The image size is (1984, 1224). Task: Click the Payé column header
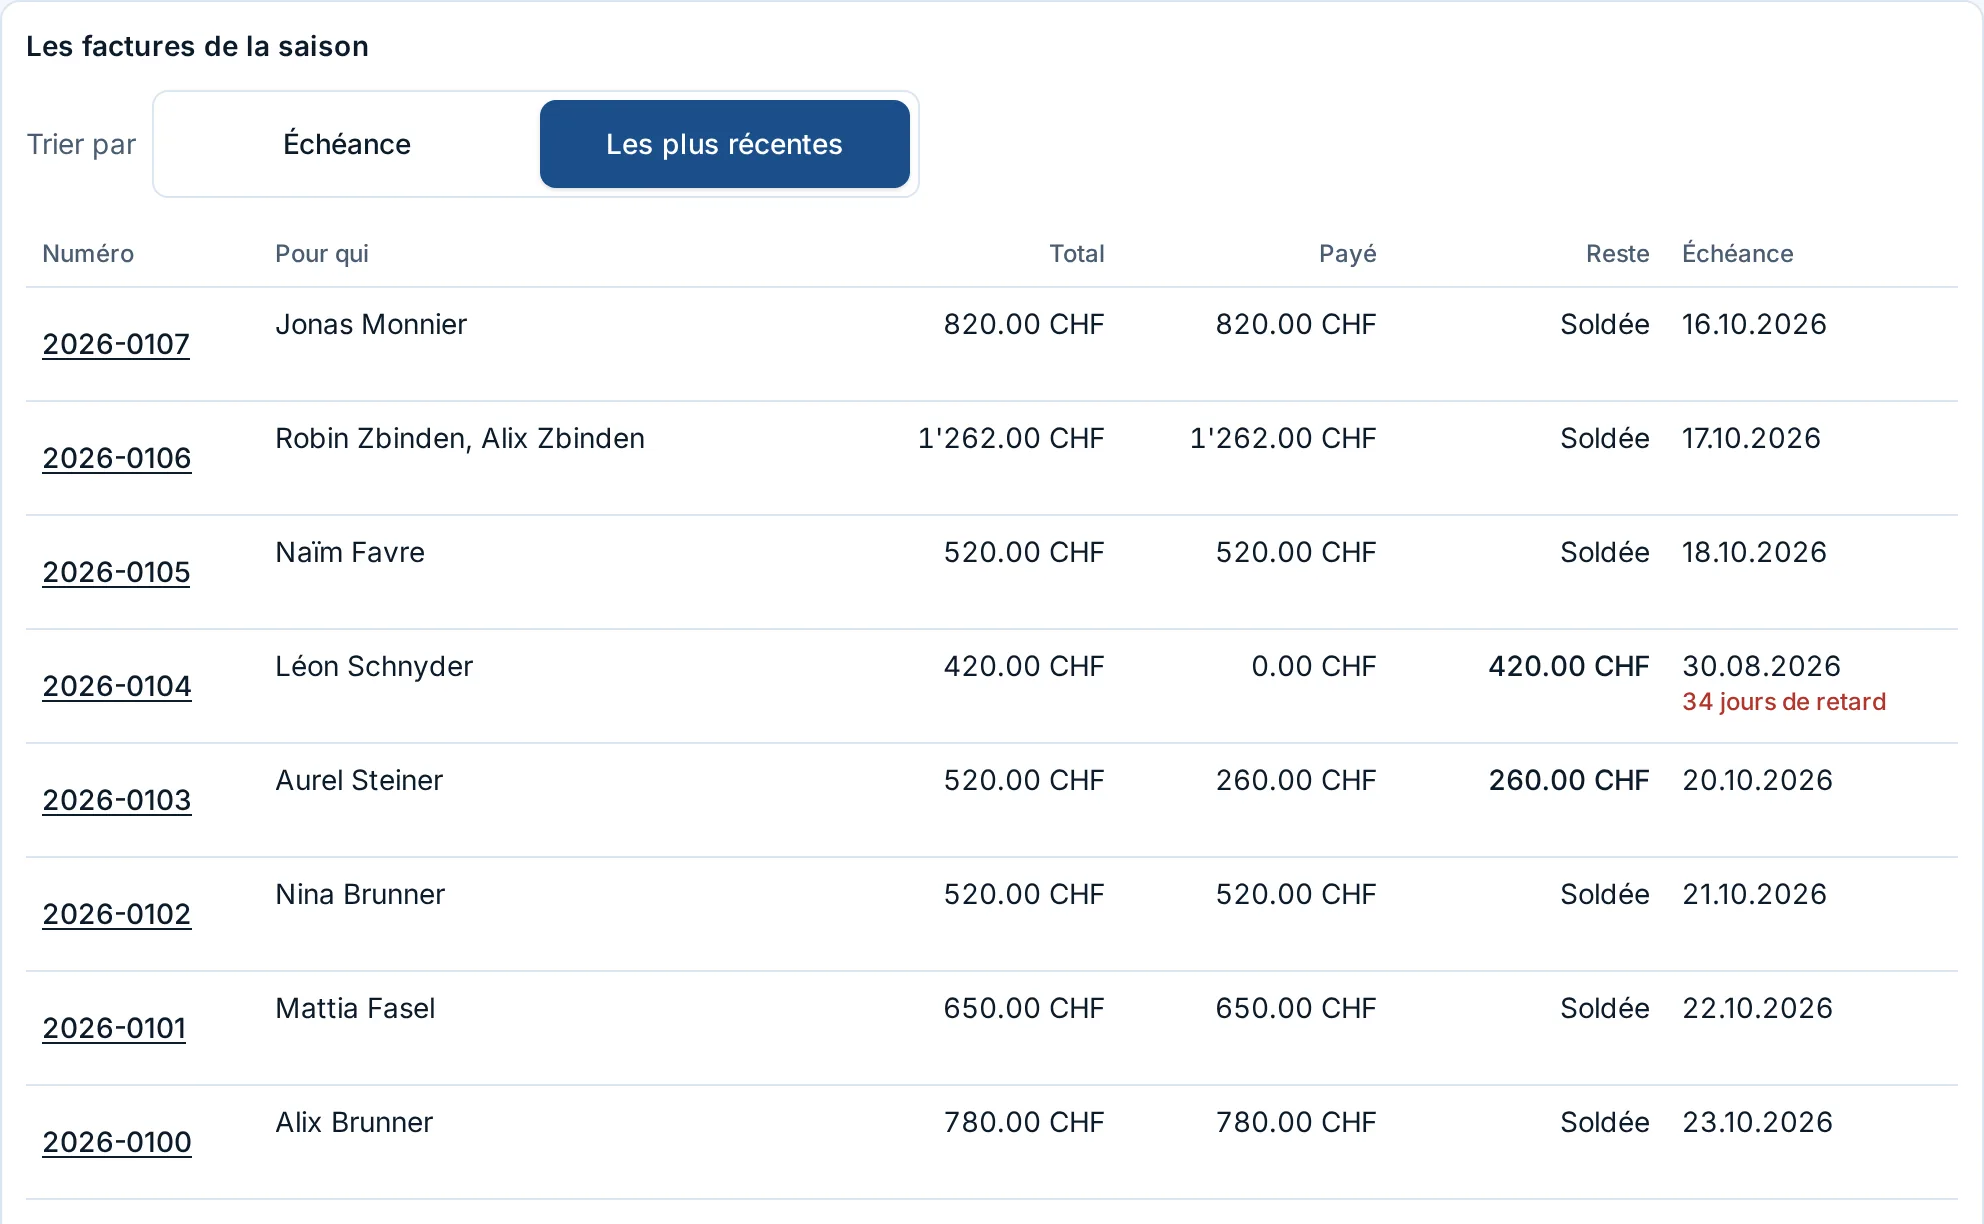1348,254
